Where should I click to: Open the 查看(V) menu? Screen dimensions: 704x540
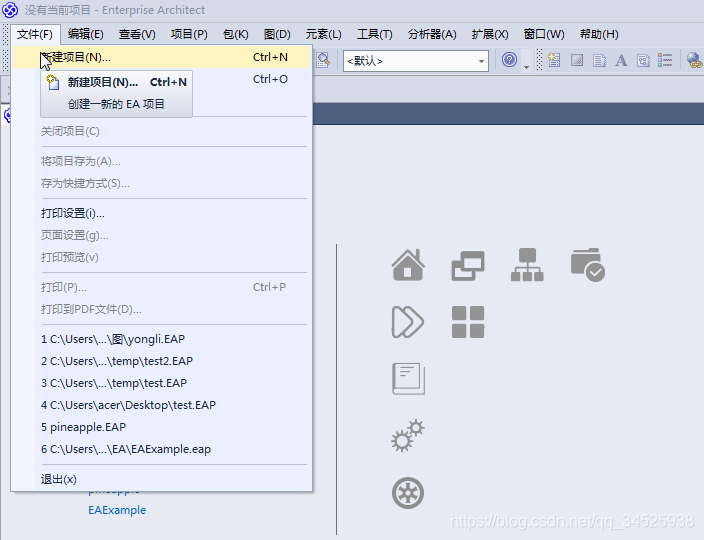point(137,34)
